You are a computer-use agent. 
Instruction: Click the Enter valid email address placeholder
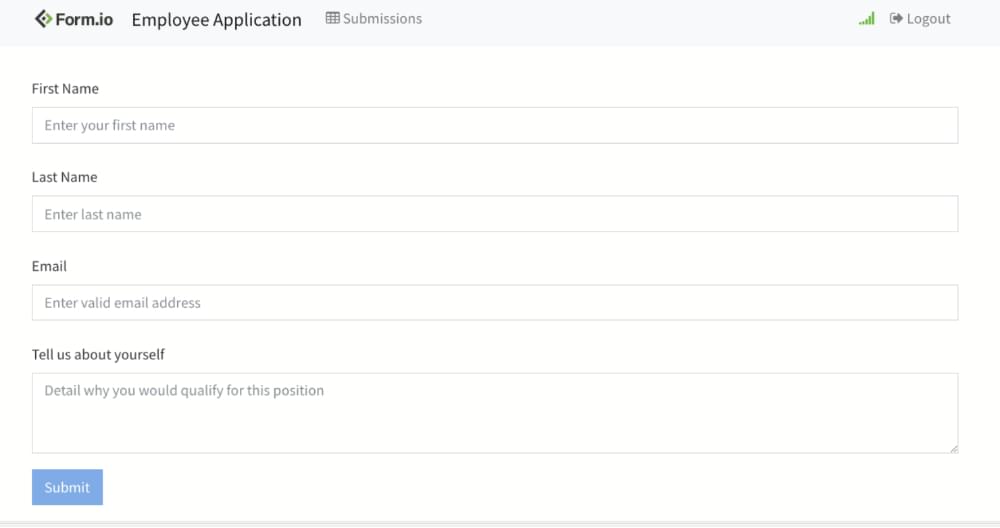pyautogui.click(x=122, y=303)
